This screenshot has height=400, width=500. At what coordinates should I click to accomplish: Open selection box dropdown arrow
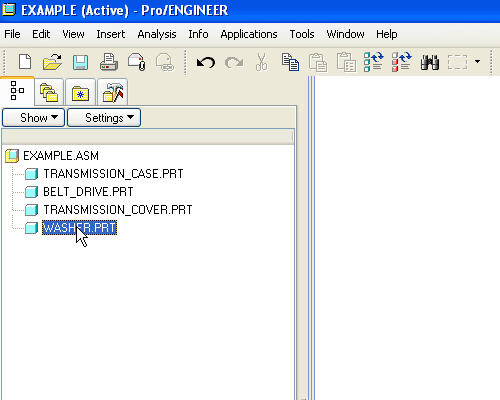(477, 62)
